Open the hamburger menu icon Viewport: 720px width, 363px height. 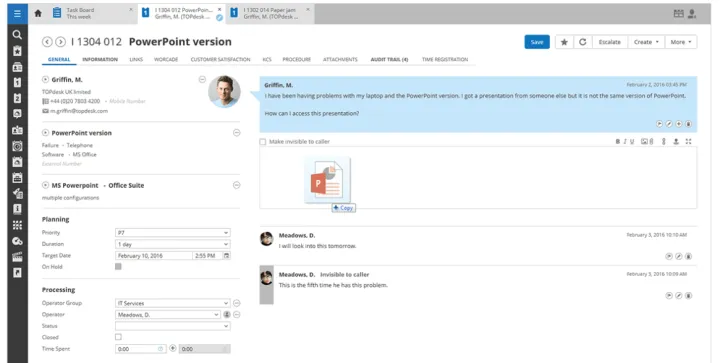pyautogui.click(x=17, y=13)
